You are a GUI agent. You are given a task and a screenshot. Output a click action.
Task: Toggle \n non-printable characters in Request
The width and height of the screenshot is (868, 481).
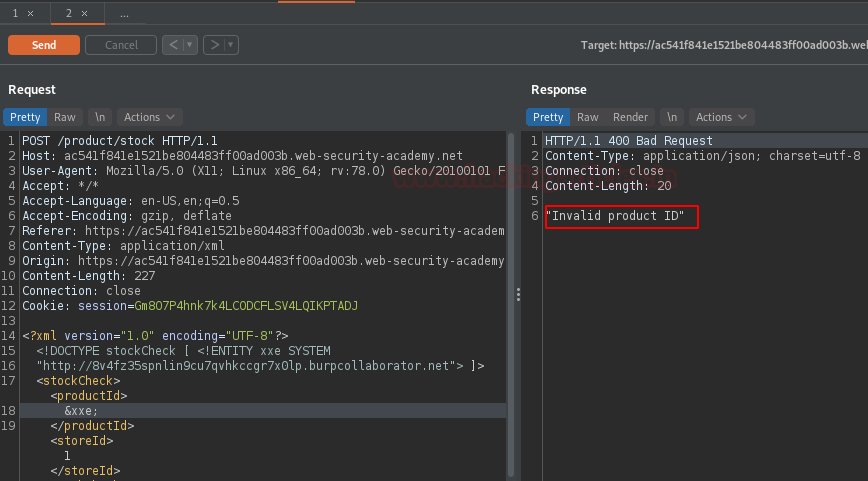100,117
